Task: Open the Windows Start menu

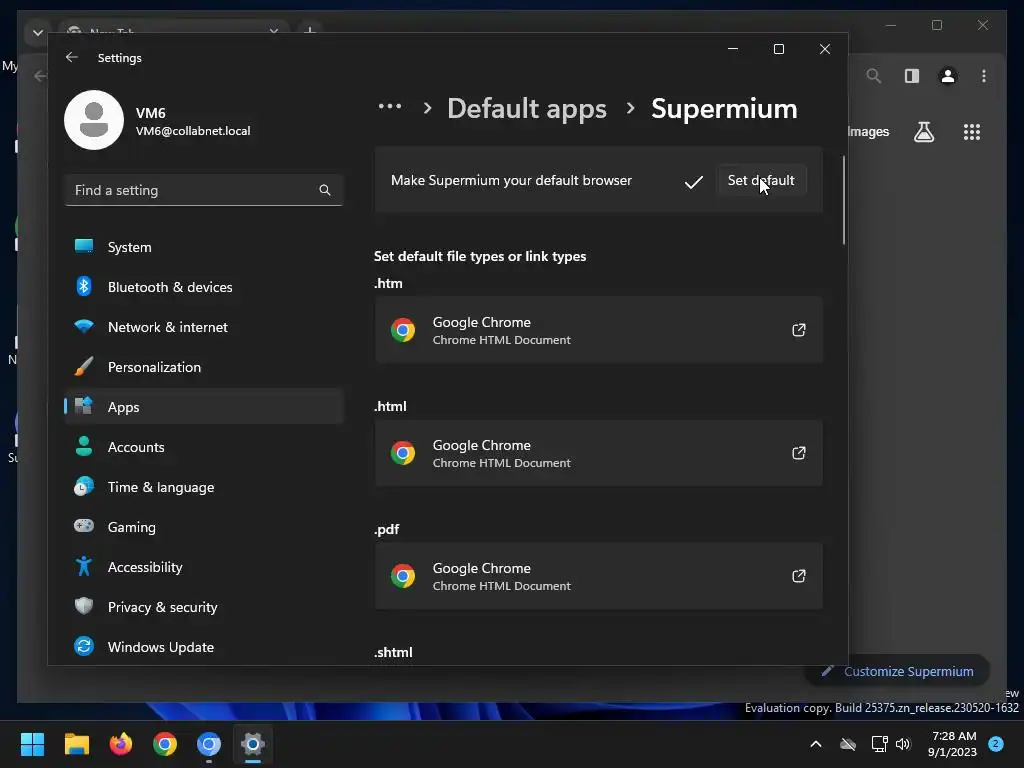Action: (32, 744)
